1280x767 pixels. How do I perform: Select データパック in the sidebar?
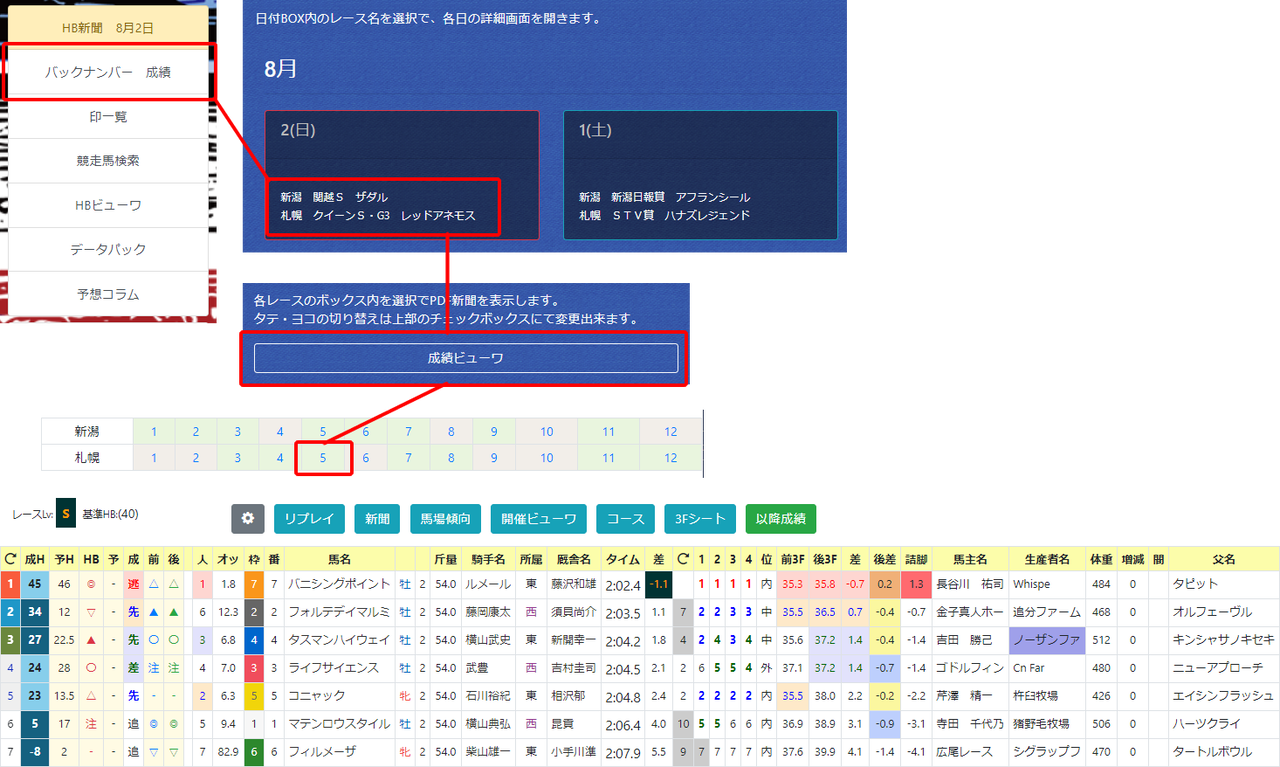(x=108, y=251)
